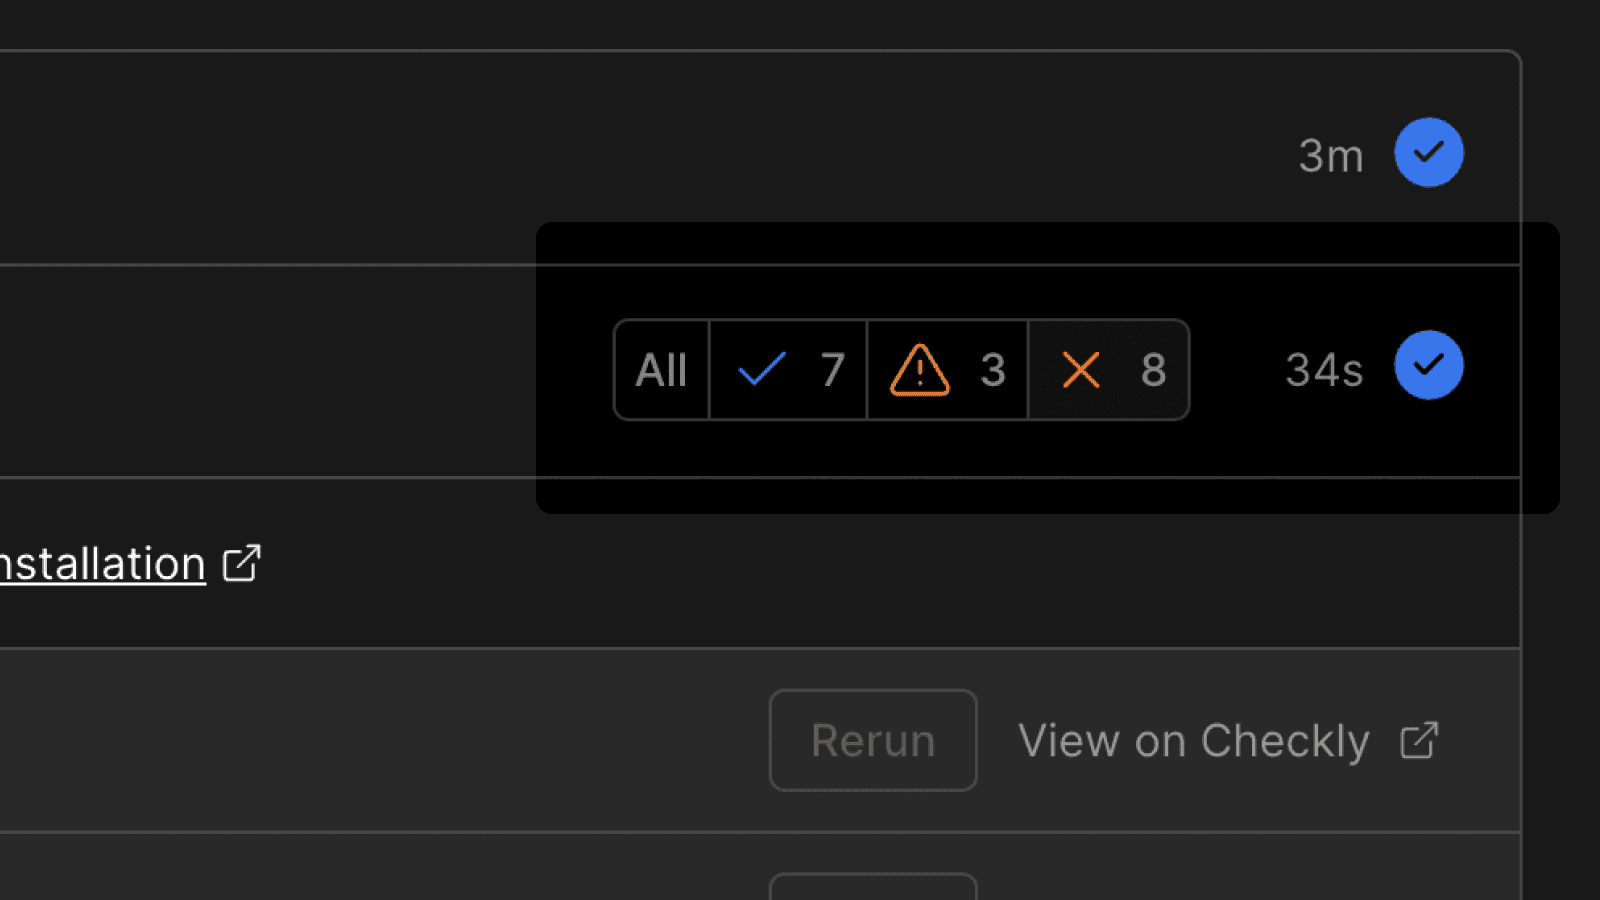Click the blue success badge beside 34s
1600x900 pixels.
pos(1429,365)
